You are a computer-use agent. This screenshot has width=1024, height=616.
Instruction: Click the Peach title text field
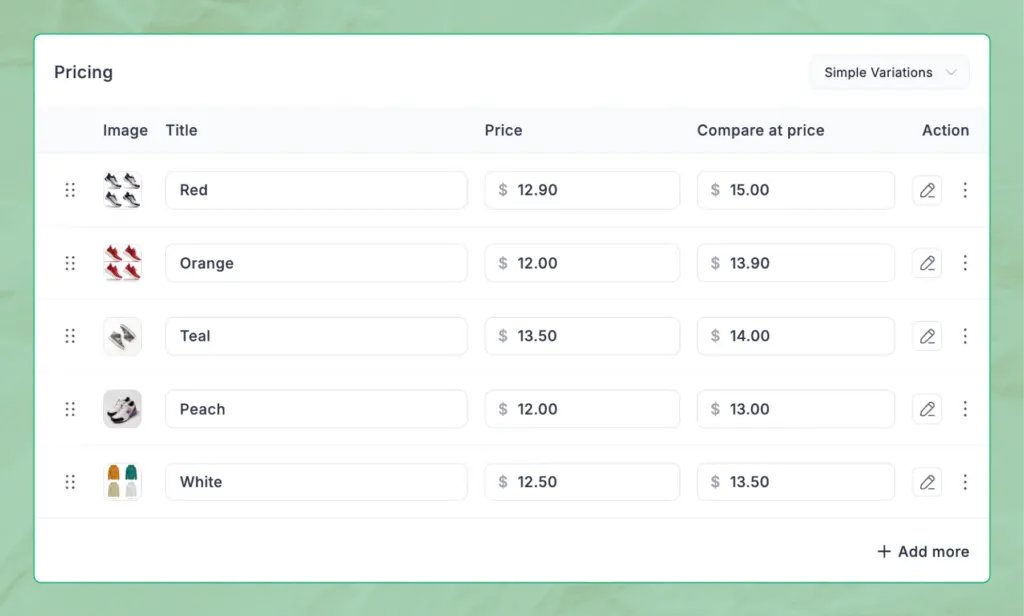pos(316,409)
